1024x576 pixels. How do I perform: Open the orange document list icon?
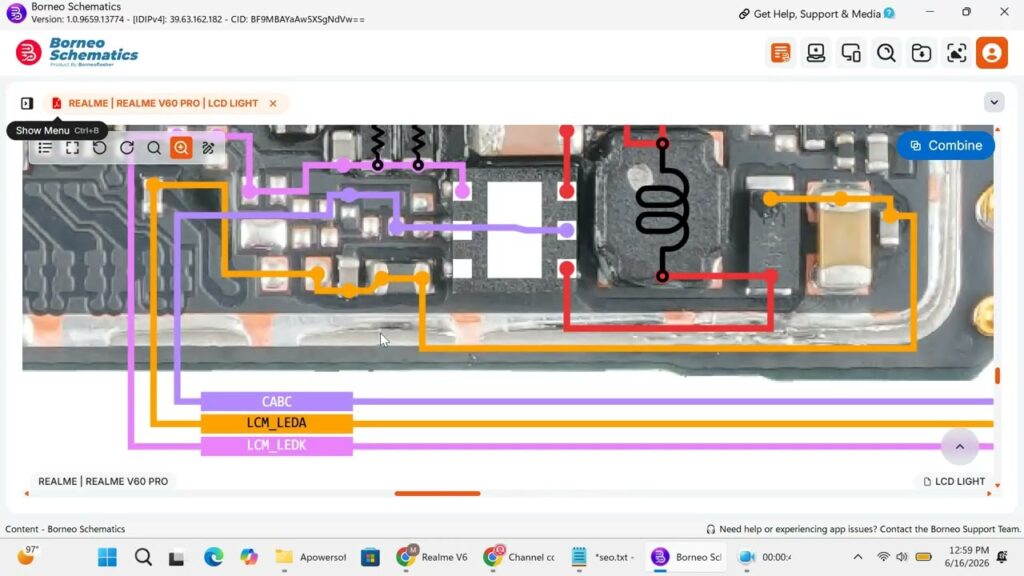[x=780, y=53]
